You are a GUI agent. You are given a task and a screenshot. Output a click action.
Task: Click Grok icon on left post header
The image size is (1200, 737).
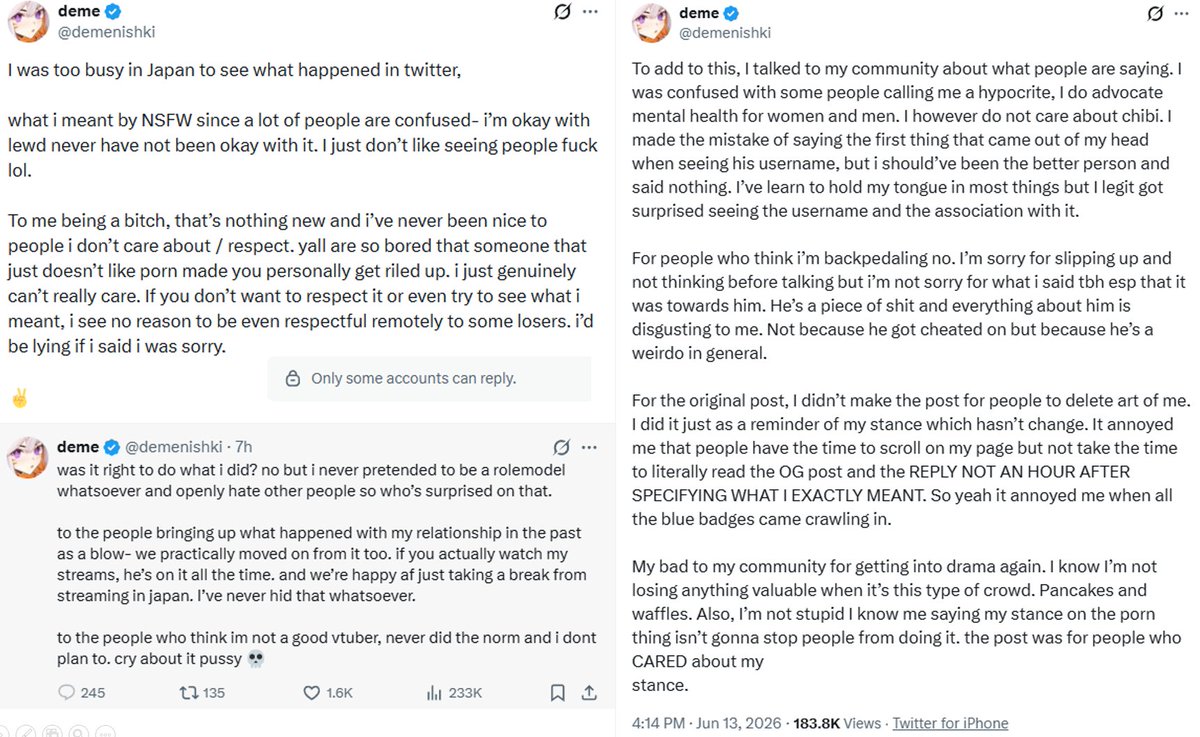point(563,13)
